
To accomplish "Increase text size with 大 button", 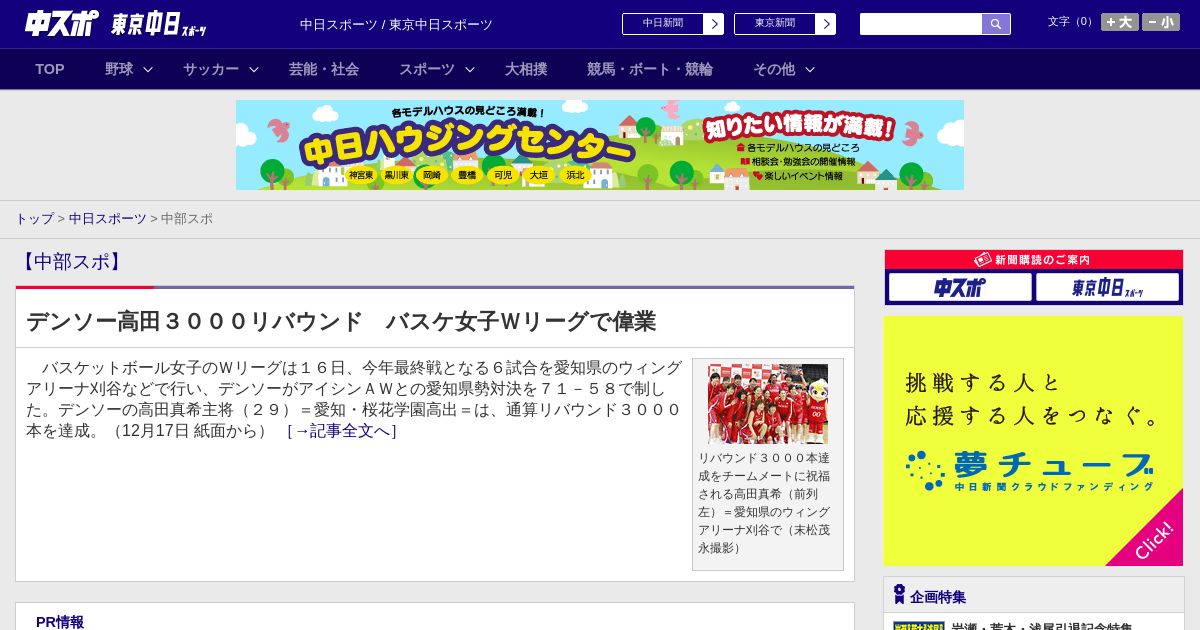I will (1120, 22).
